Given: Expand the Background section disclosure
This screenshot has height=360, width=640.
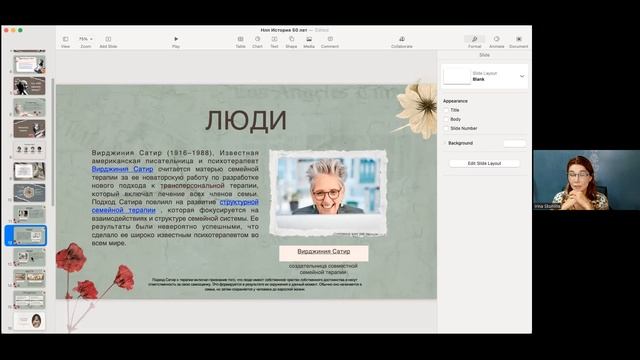Looking at the screenshot, I should (445, 143).
